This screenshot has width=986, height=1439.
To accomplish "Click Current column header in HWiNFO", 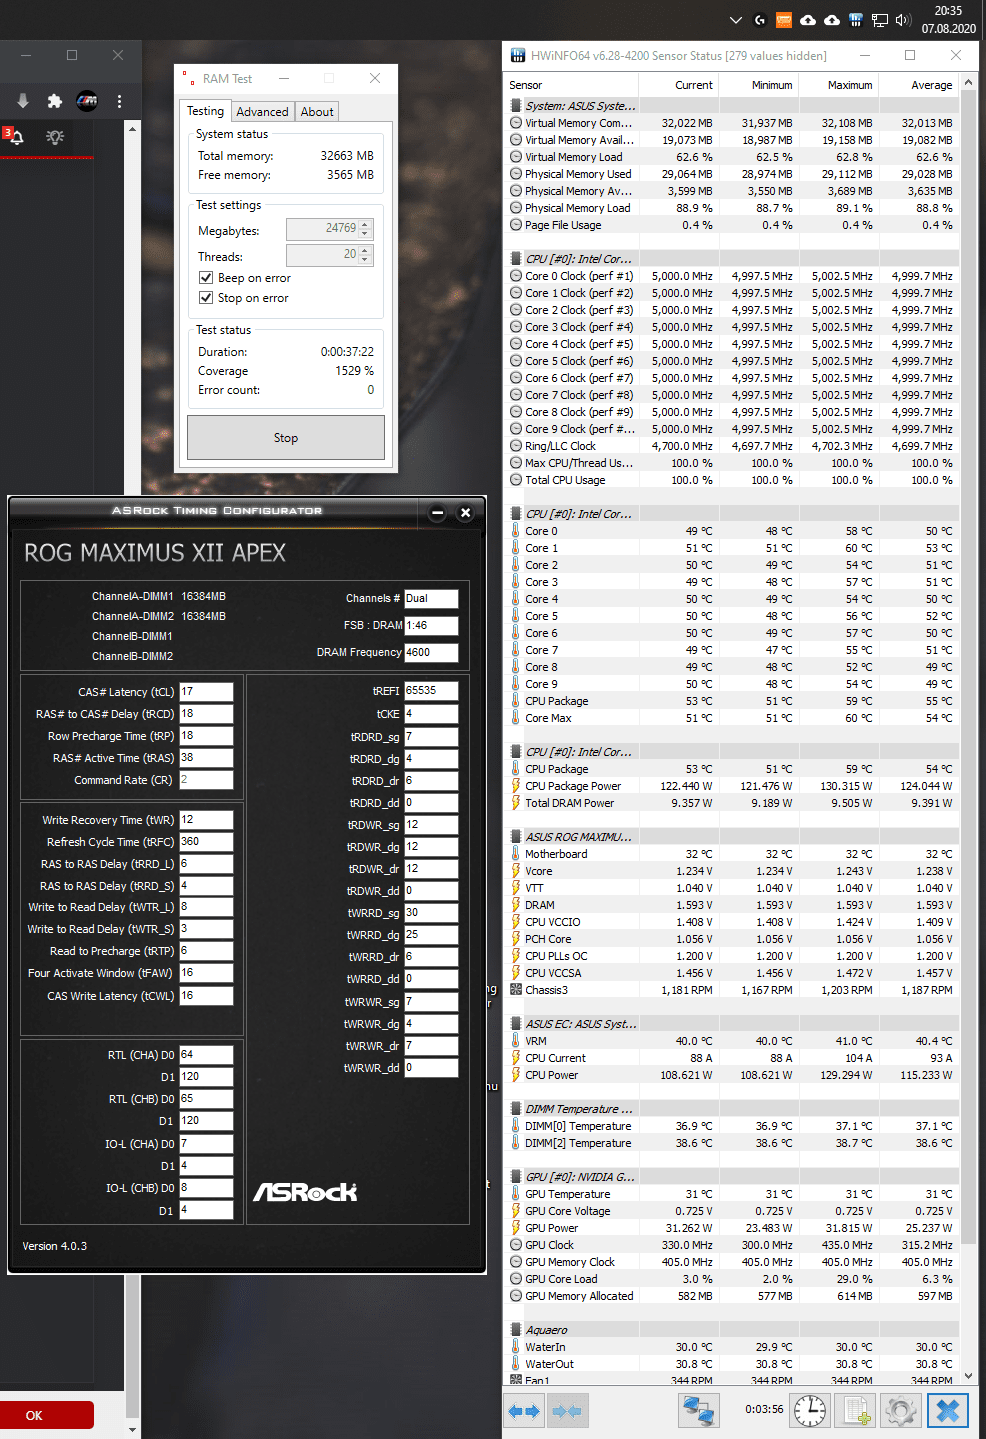I will pyautogui.click(x=679, y=85).
